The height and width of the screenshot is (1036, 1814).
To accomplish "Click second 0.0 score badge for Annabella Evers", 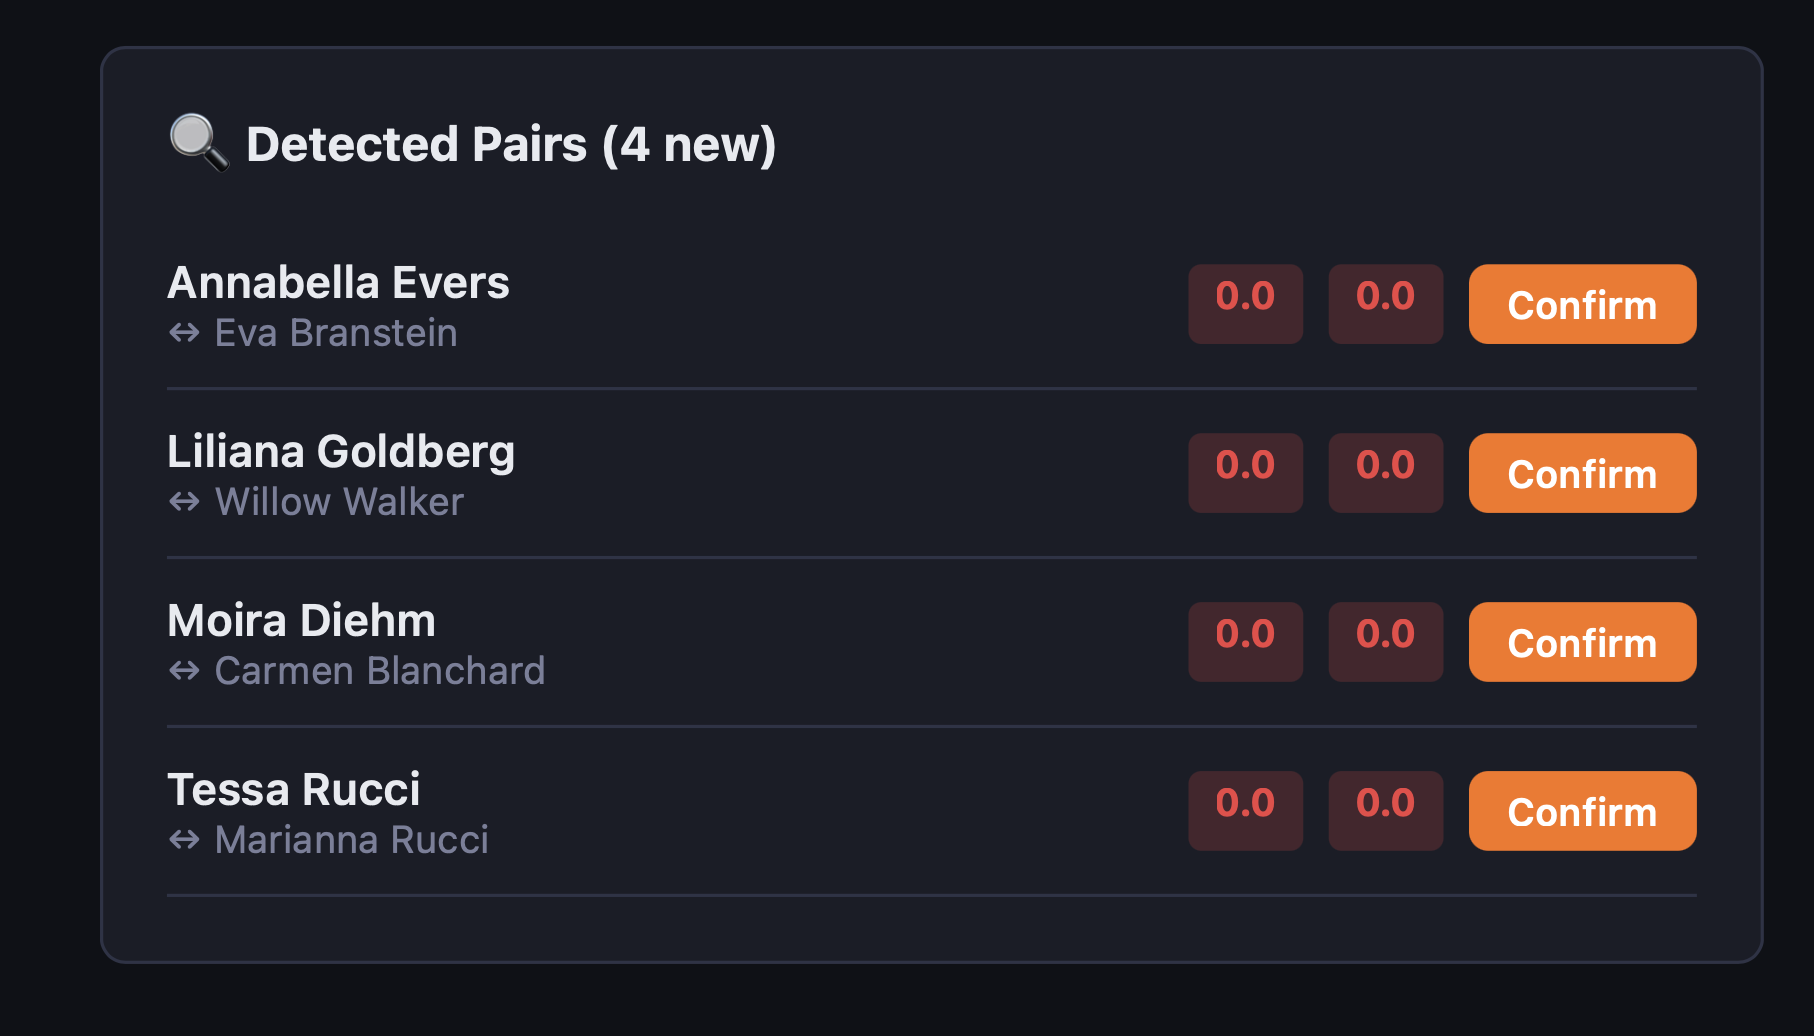I will (1385, 304).
